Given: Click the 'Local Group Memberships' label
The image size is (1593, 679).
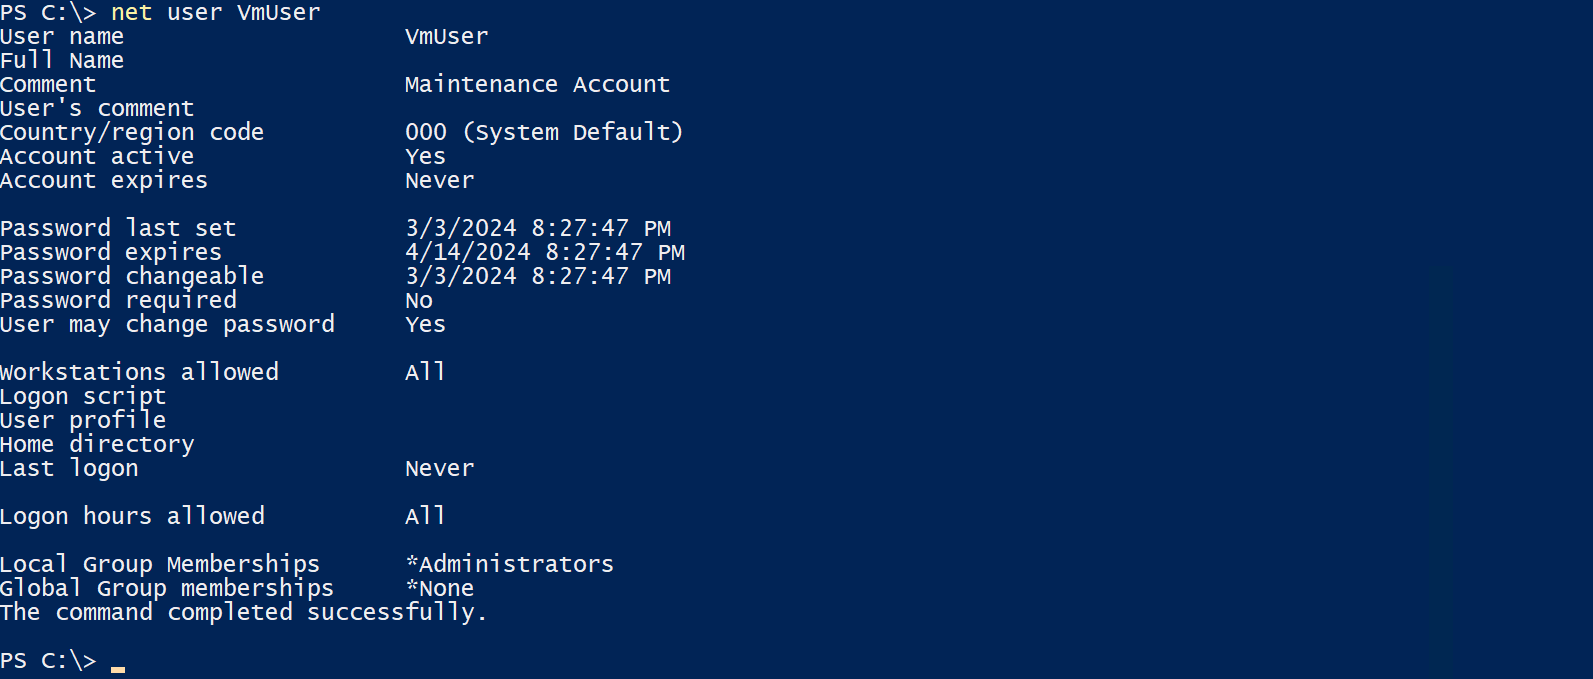Looking at the screenshot, I should click(x=160, y=565).
